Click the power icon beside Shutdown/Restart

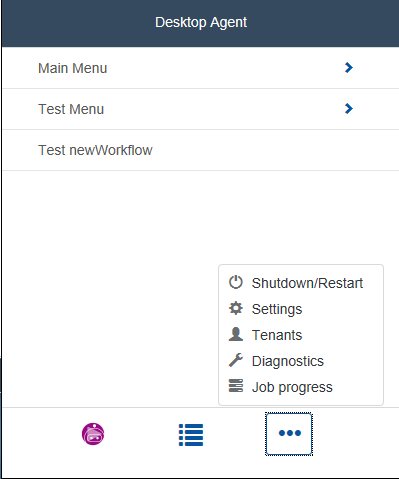pyautogui.click(x=236, y=282)
